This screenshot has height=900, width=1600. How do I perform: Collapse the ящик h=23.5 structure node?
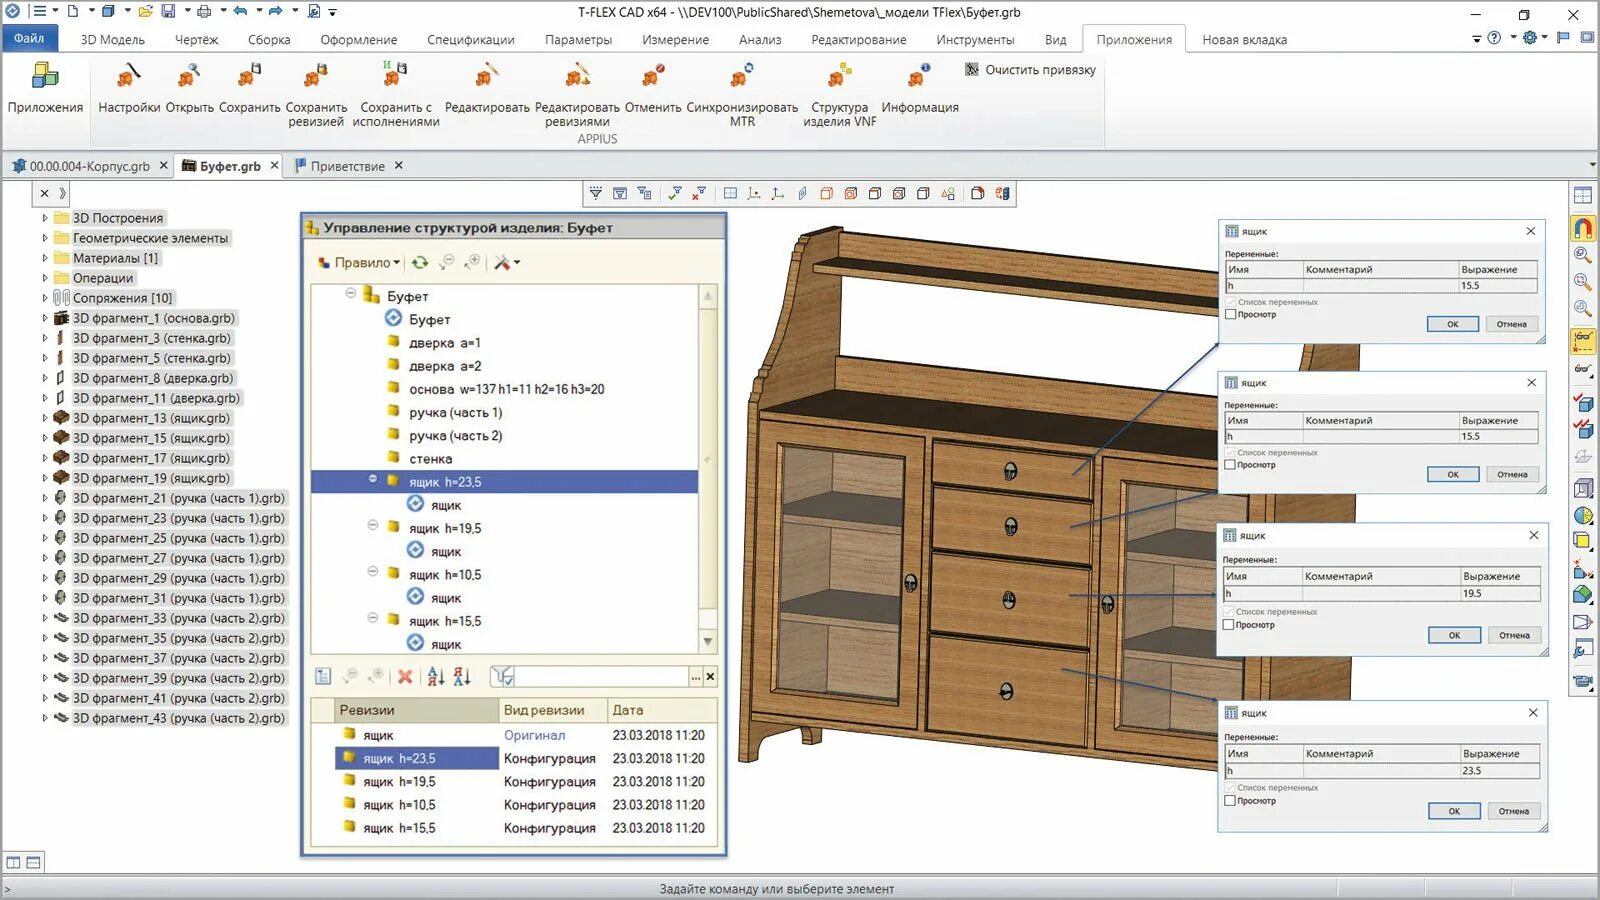[x=373, y=480]
